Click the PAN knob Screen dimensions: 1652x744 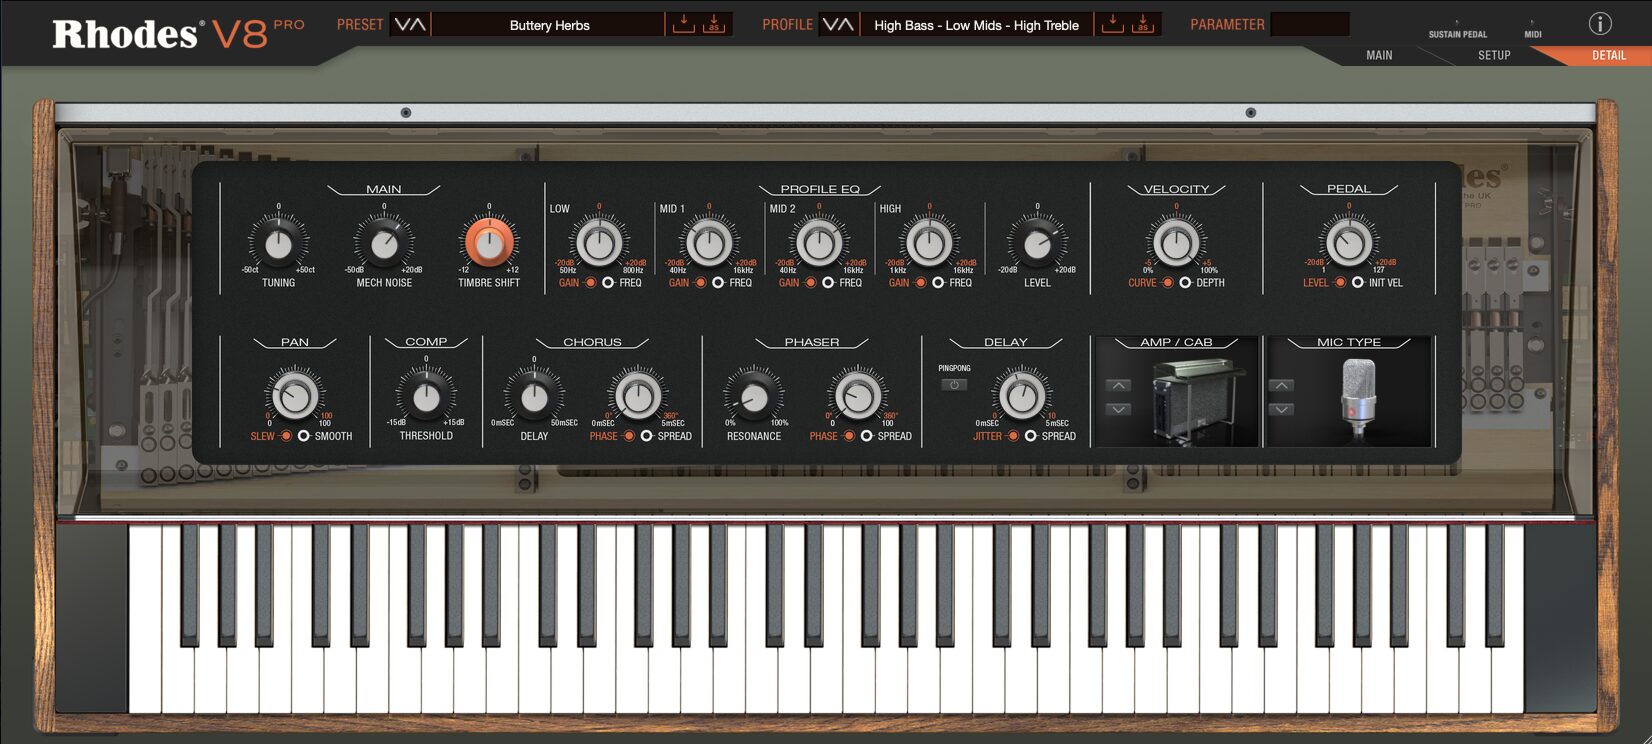pos(295,395)
